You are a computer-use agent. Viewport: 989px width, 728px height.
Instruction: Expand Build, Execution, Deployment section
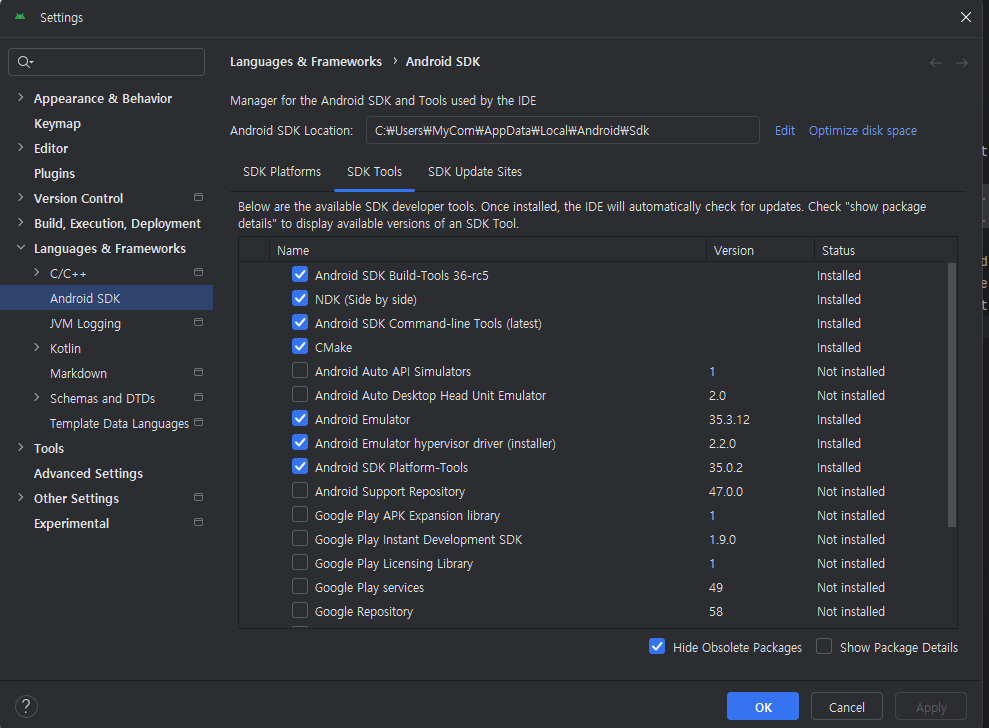pos(21,222)
